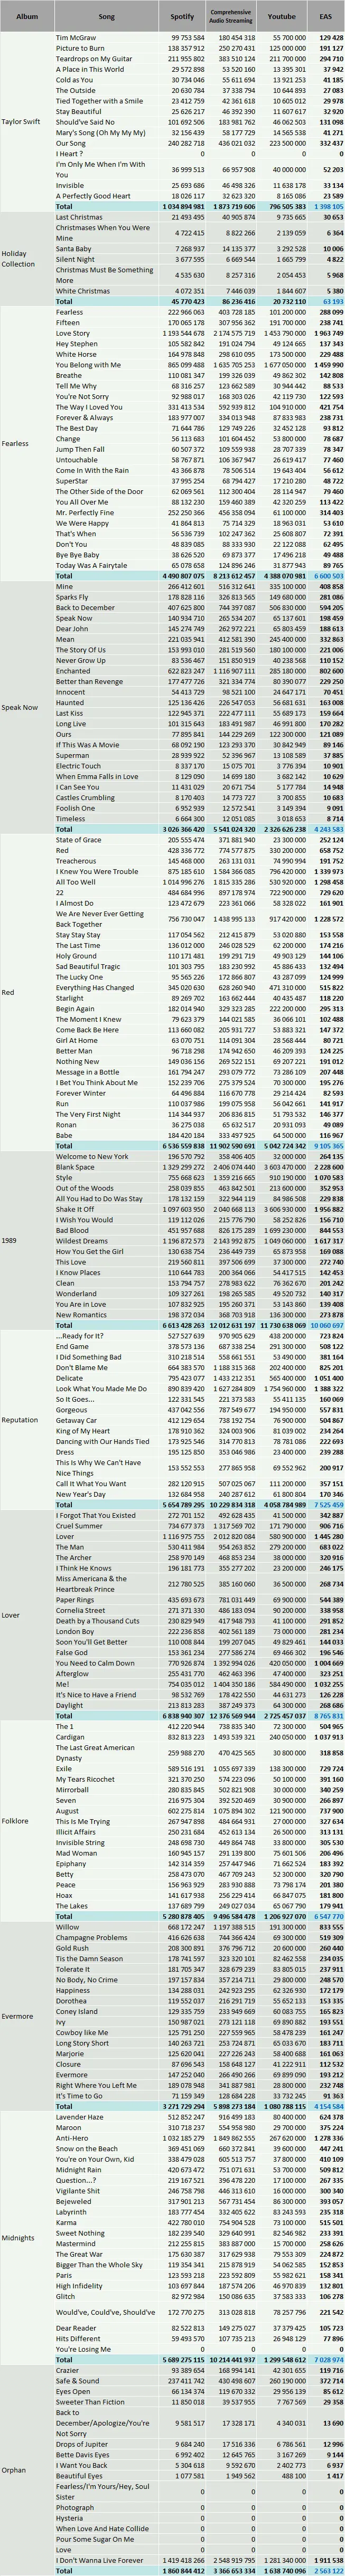
Task: Select the "Sparks Fly" song cell
Action: coord(106,596)
